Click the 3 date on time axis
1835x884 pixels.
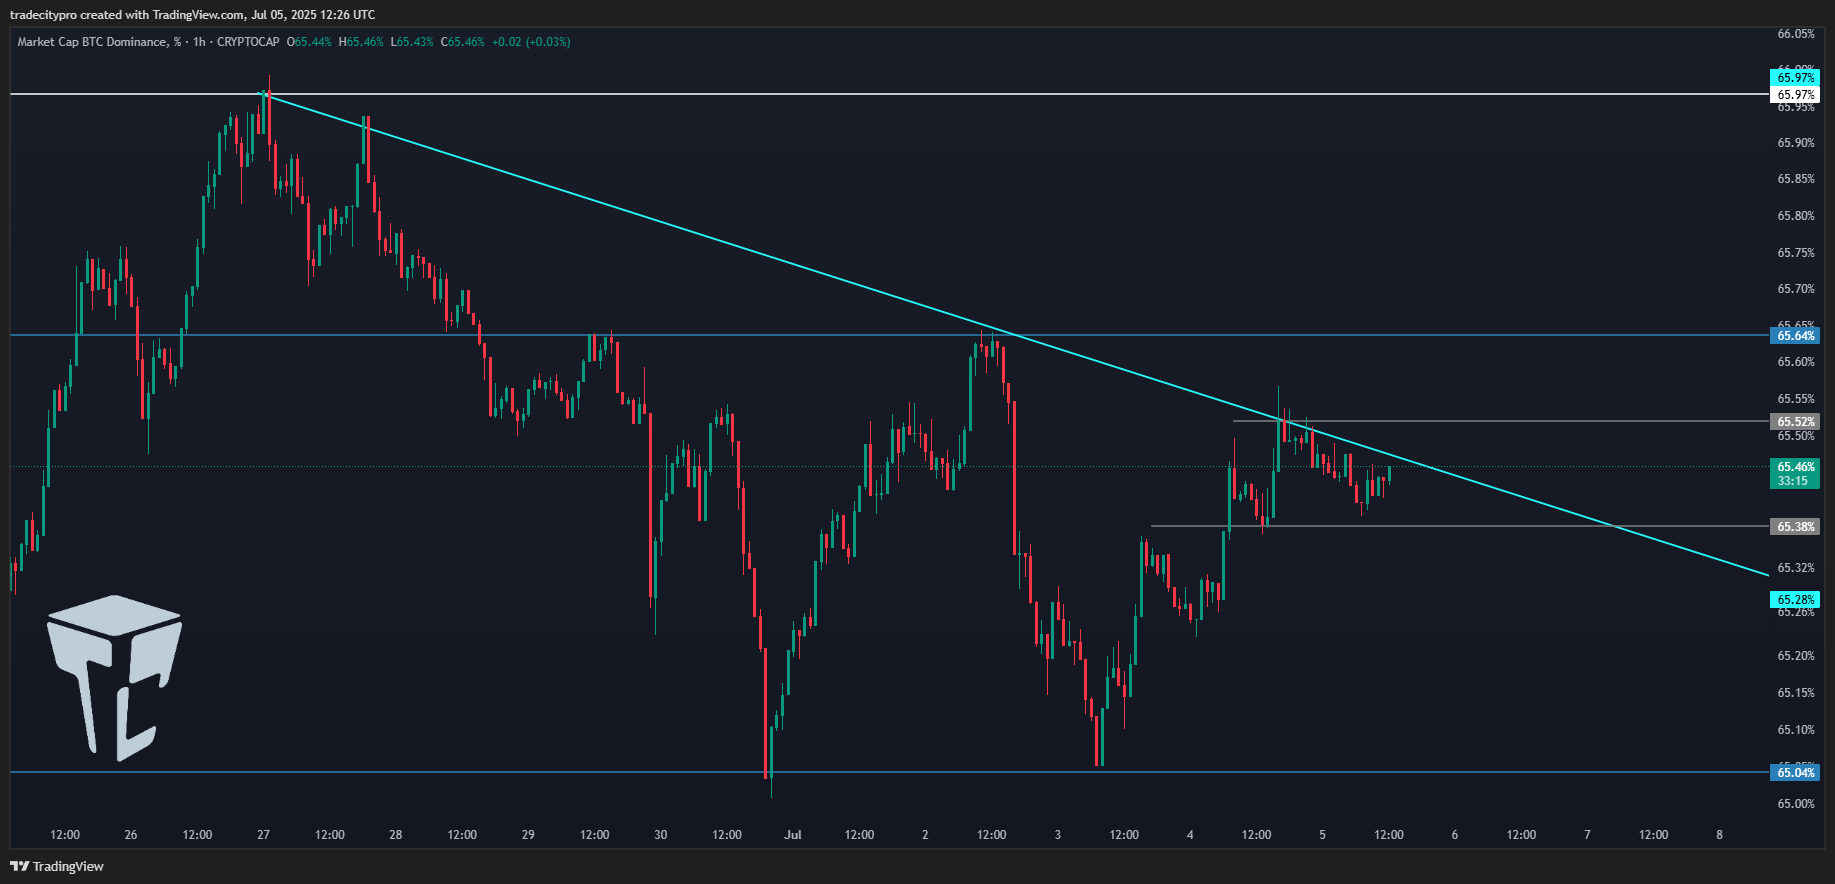pos(1058,835)
